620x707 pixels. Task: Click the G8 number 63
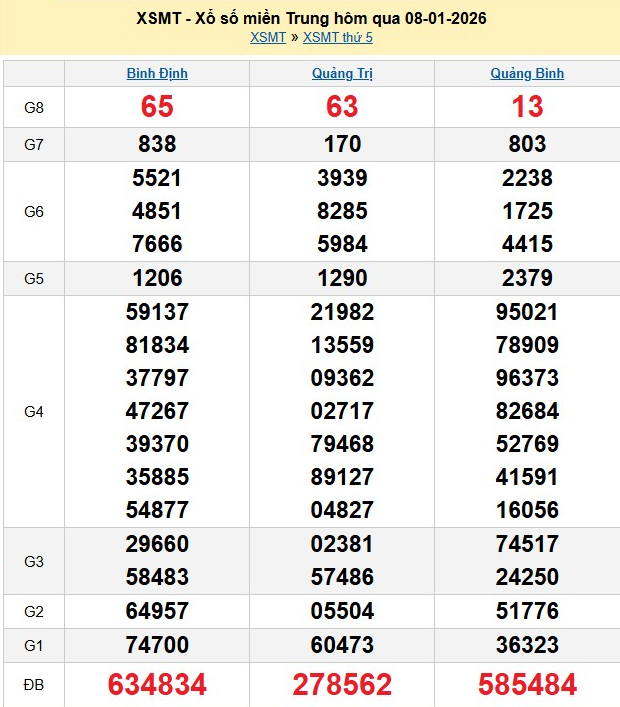click(x=342, y=107)
